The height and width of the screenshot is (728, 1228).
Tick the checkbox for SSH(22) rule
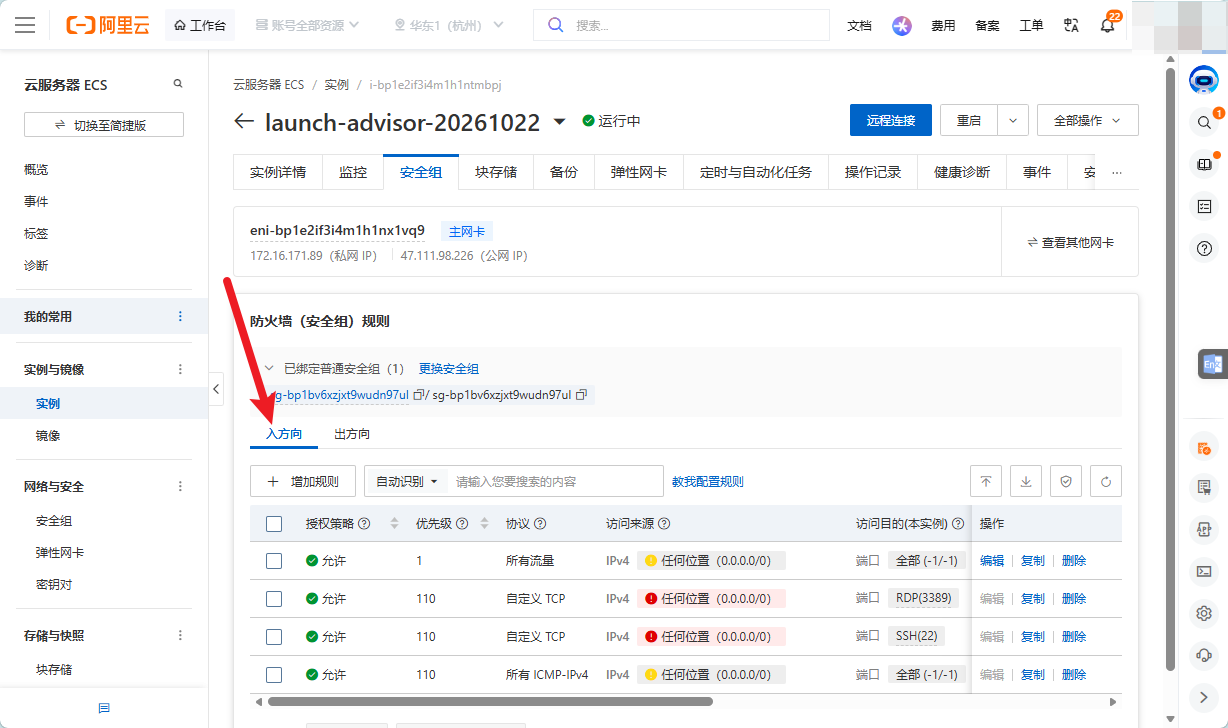click(274, 637)
